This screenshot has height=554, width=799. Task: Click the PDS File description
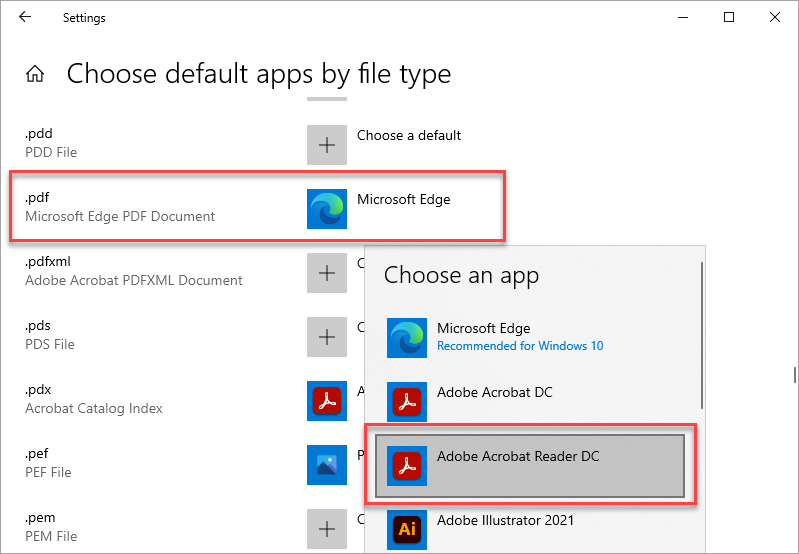point(50,345)
